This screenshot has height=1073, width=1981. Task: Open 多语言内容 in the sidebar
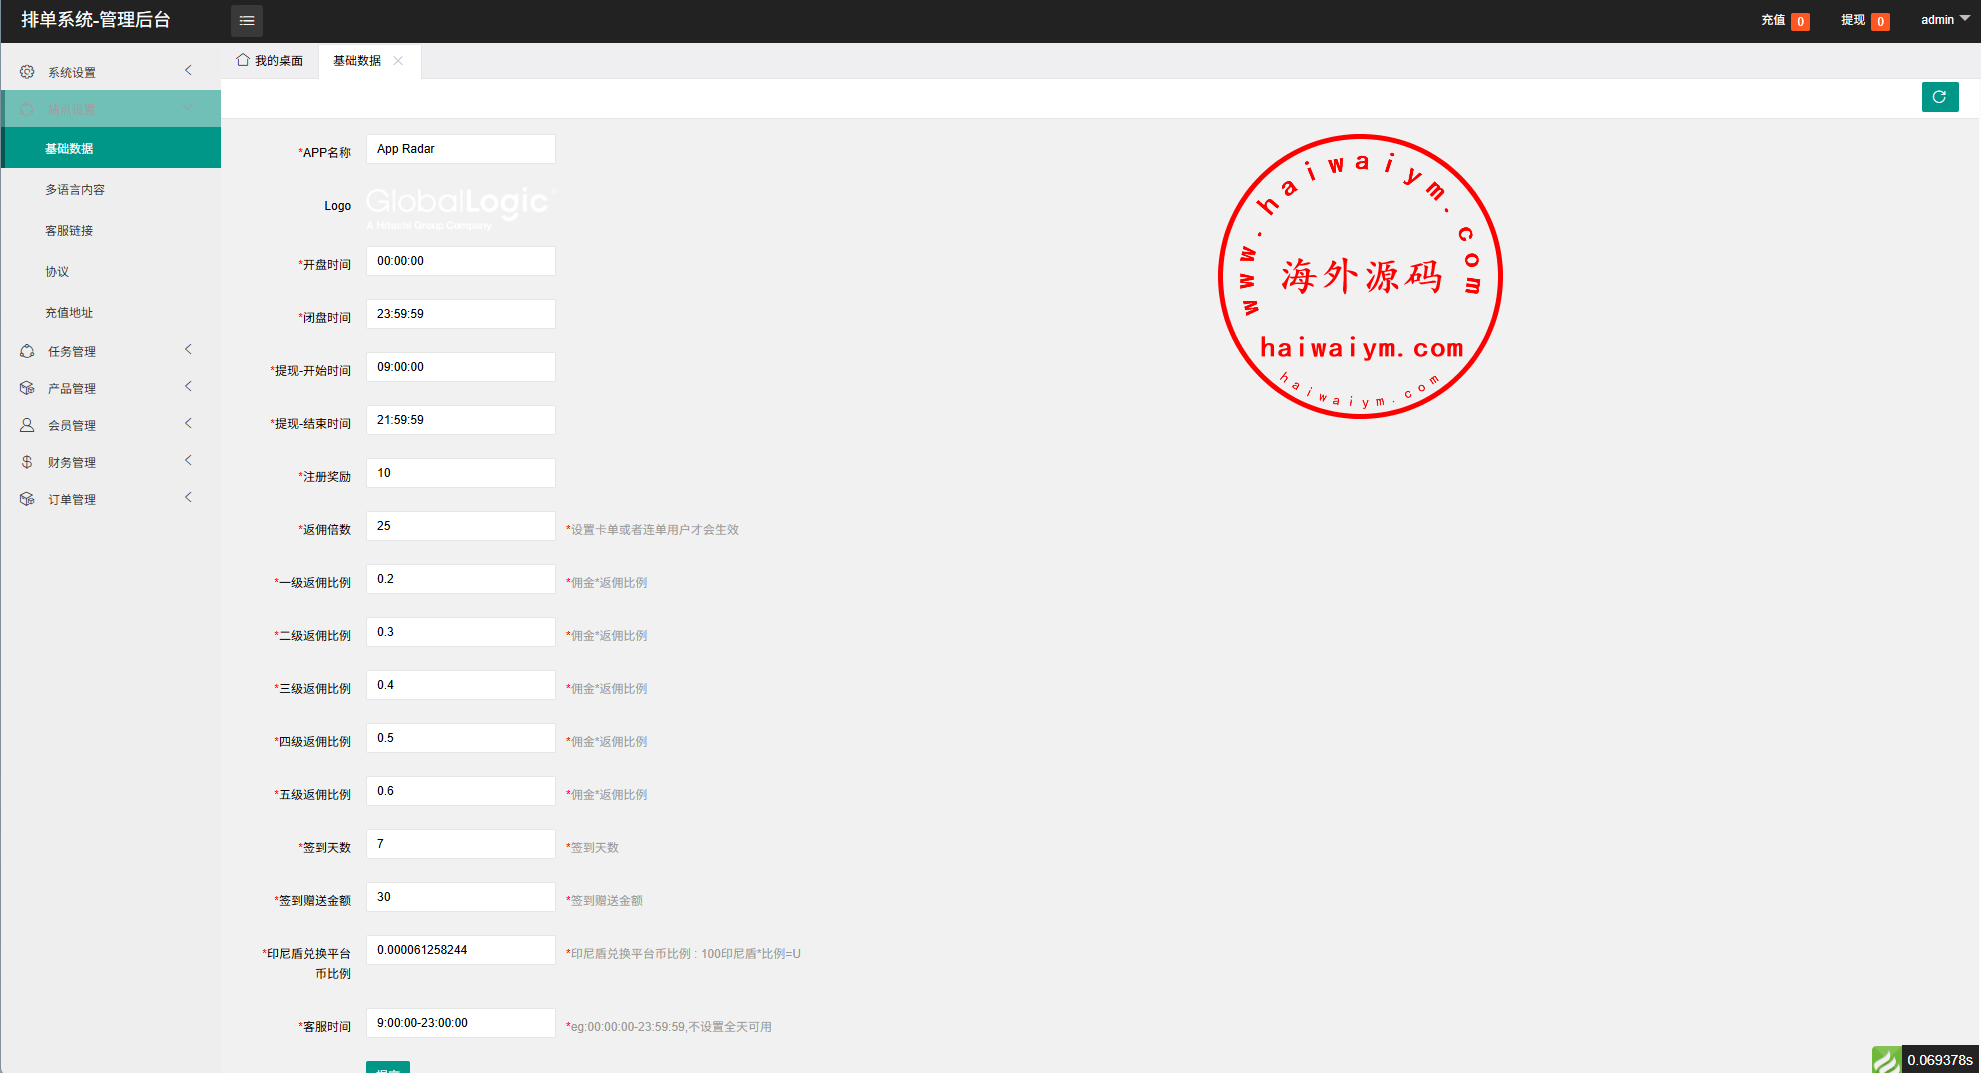pyautogui.click(x=75, y=190)
